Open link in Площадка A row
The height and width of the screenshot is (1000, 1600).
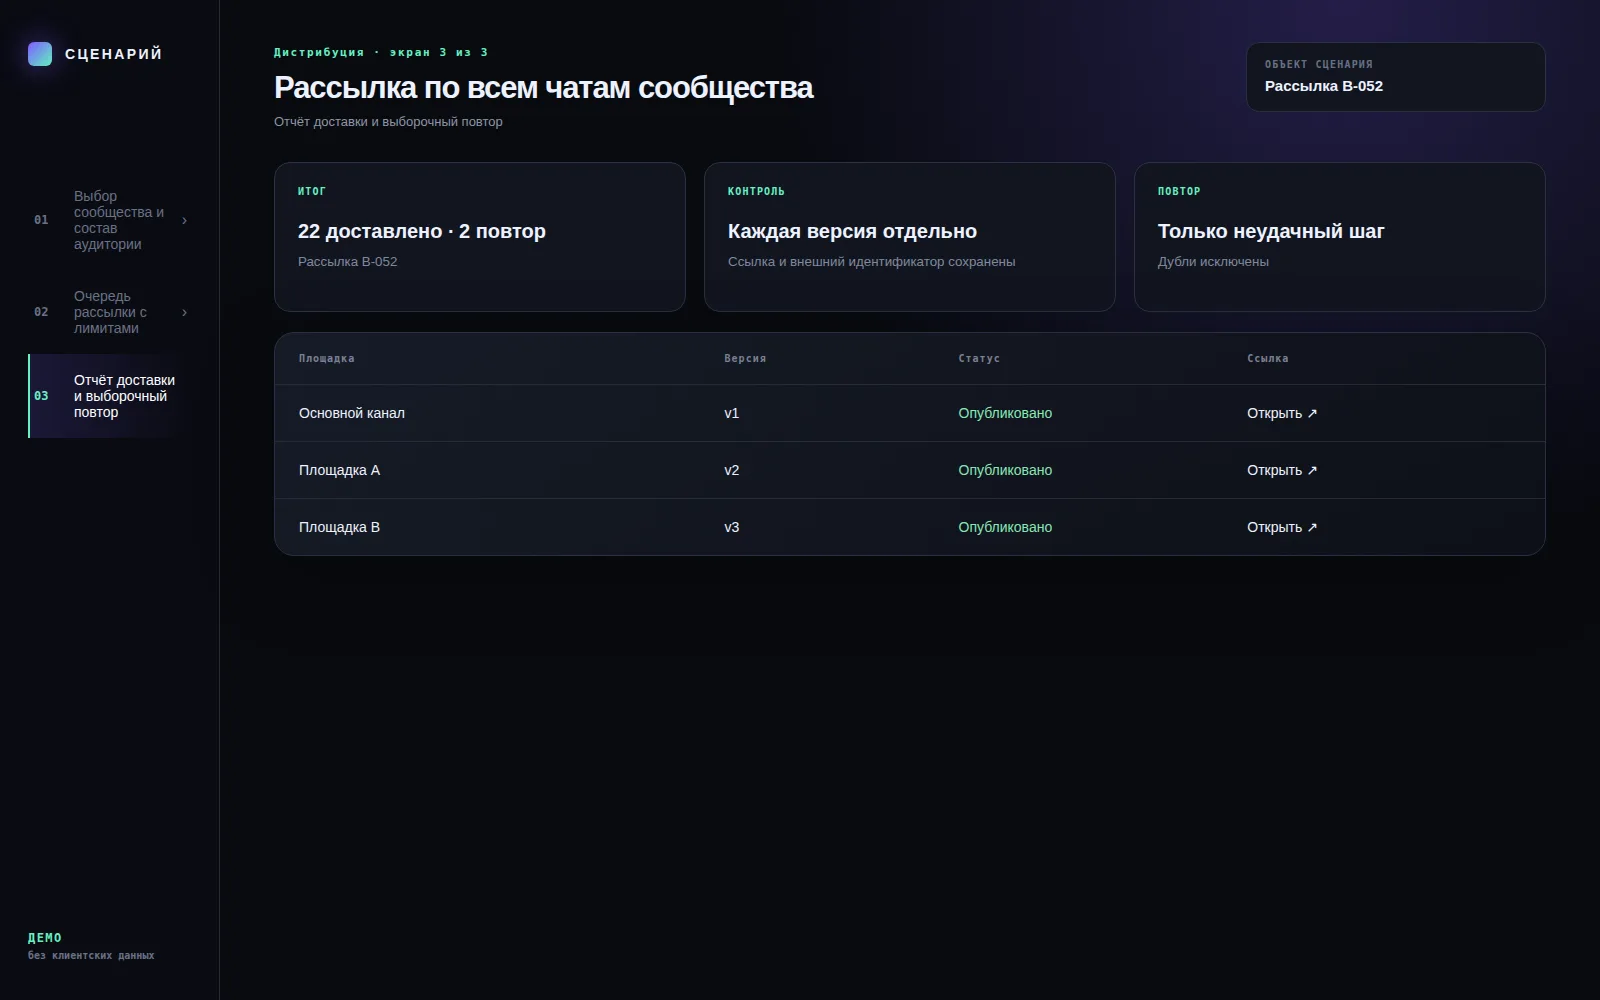(x=1282, y=470)
